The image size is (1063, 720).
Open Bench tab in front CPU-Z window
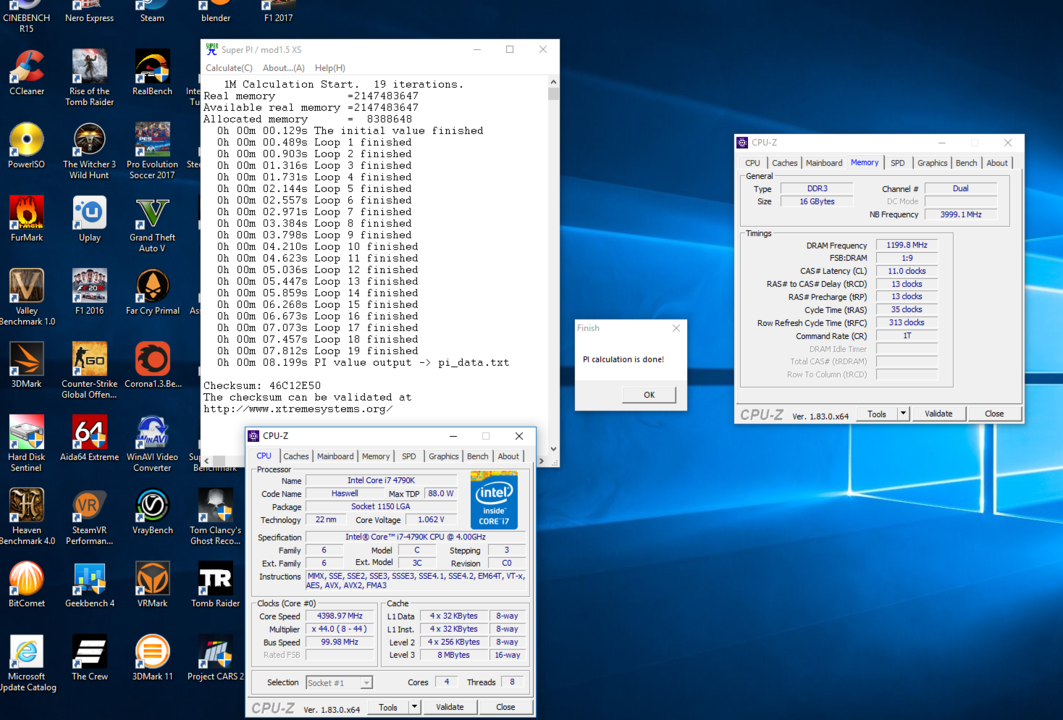pyautogui.click(x=477, y=456)
